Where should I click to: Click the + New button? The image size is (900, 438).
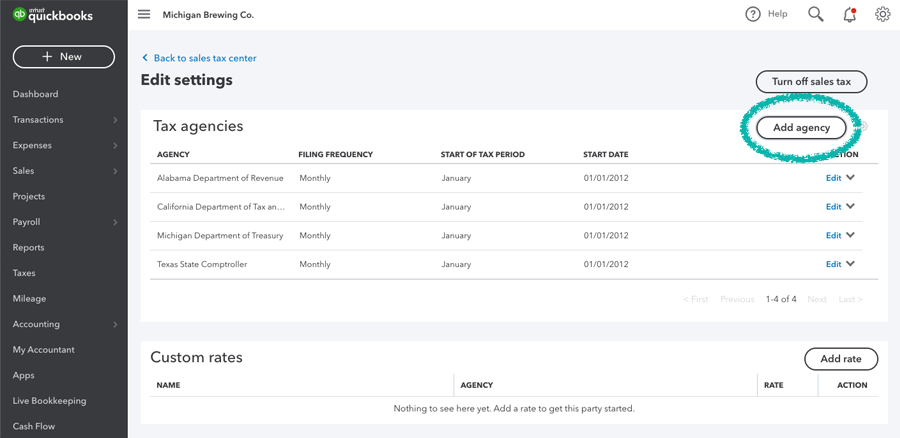[x=63, y=57]
